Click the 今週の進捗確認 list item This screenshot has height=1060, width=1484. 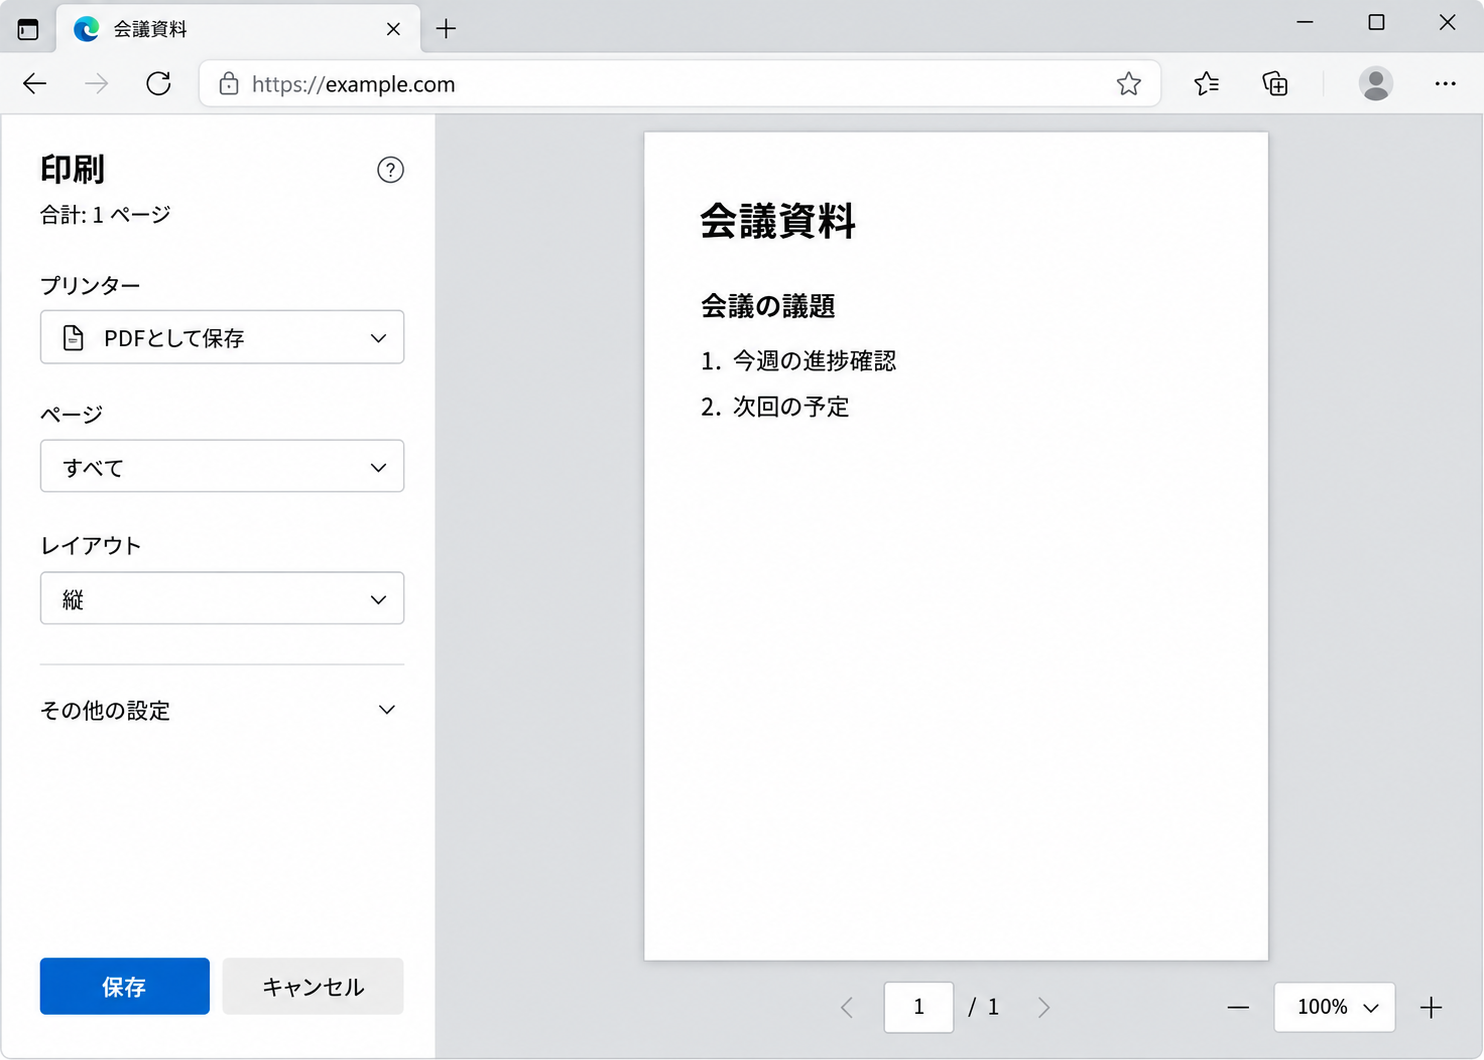[x=814, y=361]
